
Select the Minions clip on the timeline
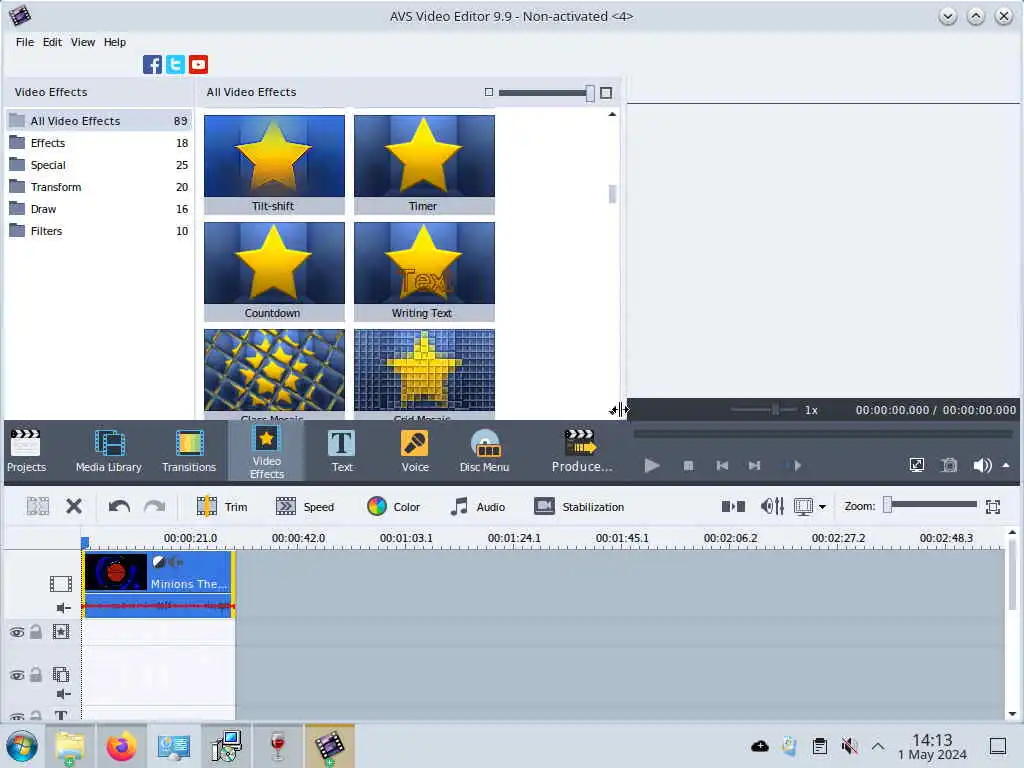[x=159, y=584]
